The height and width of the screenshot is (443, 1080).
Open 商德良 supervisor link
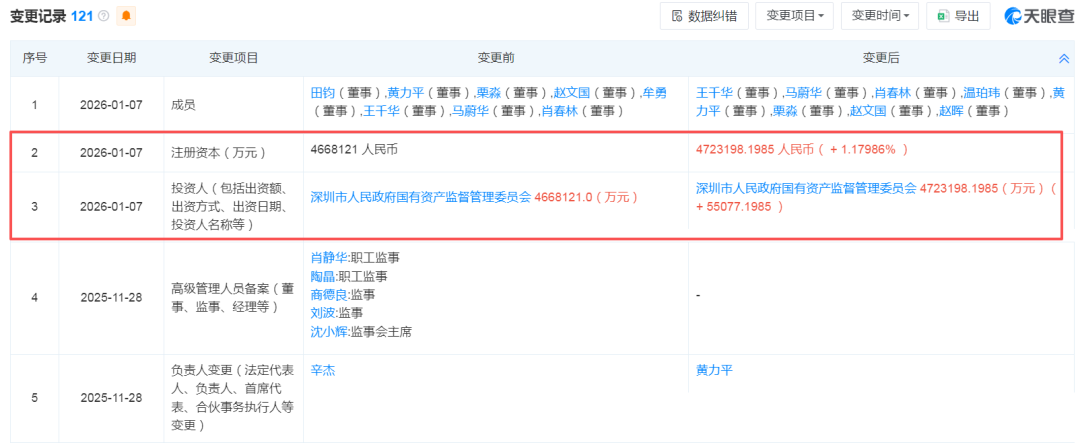329,295
